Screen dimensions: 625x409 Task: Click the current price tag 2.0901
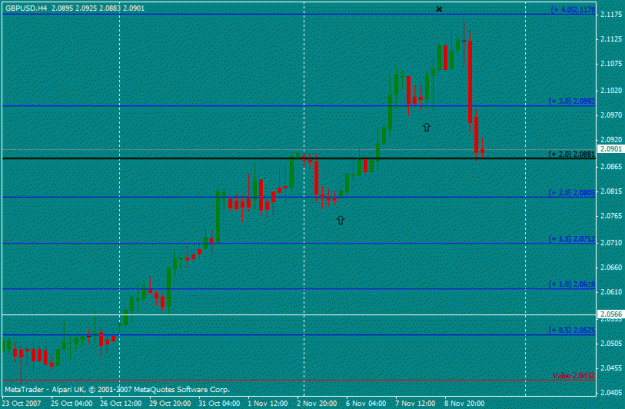pyautogui.click(x=611, y=149)
